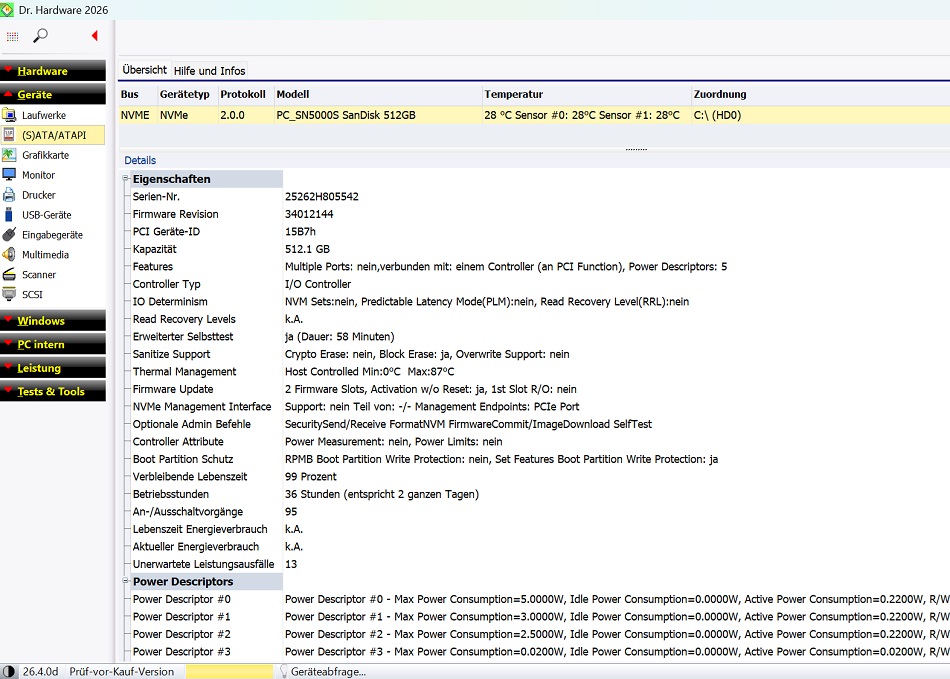
Task: Expand the PC intern section
Action: click(x=53, y=344)
